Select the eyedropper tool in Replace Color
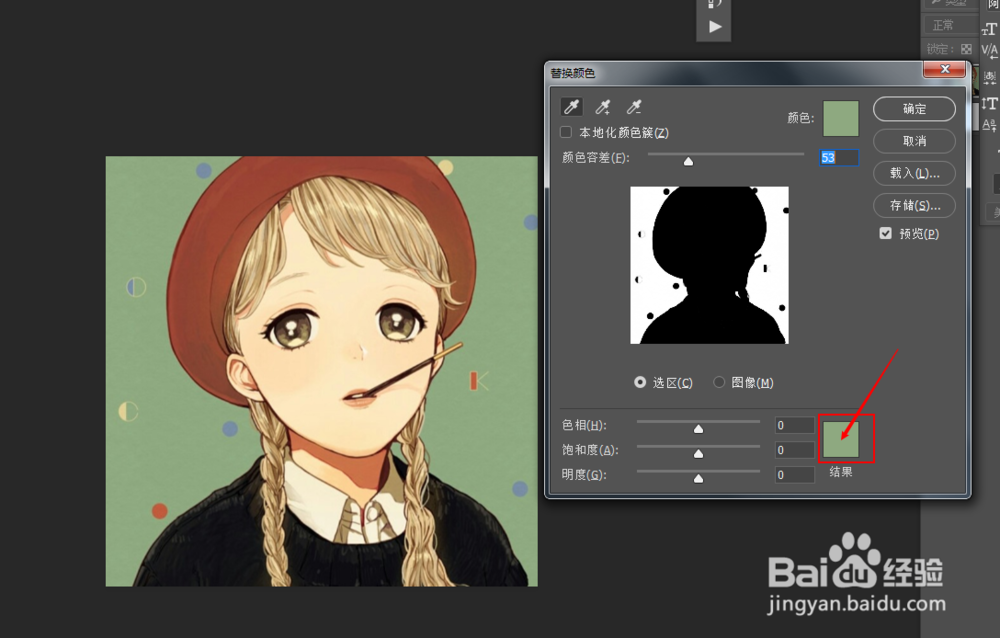This screenshot has width=1000, height=638. pyautogui.click(x=571, y=107)
